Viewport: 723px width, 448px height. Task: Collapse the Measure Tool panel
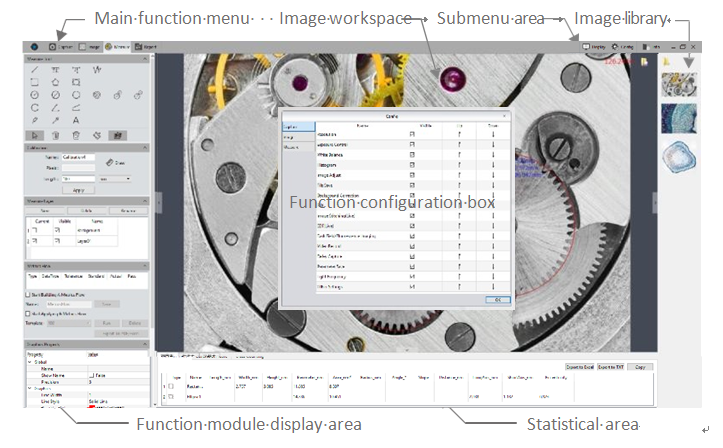click(x=145, y=59)
